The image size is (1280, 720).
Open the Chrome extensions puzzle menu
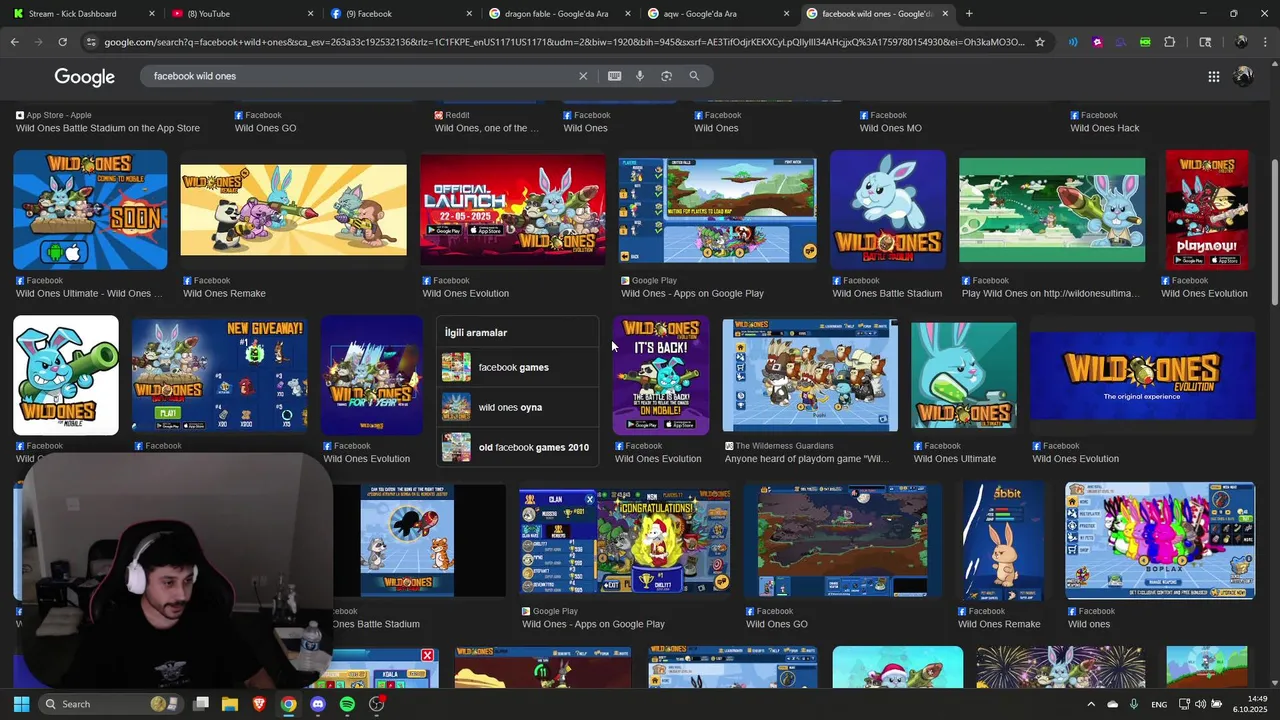pyautogui.click(x=1169, y=42)
